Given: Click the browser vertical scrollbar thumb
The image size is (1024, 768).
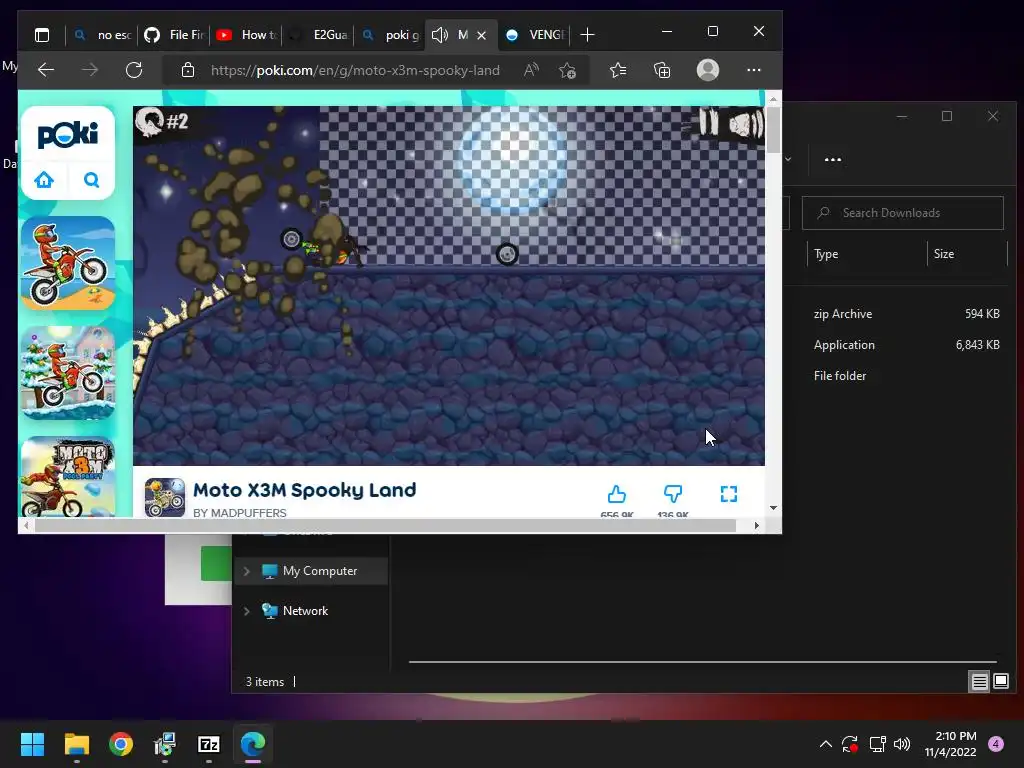Looking at the screenshot, I should [x=773, y=129].
